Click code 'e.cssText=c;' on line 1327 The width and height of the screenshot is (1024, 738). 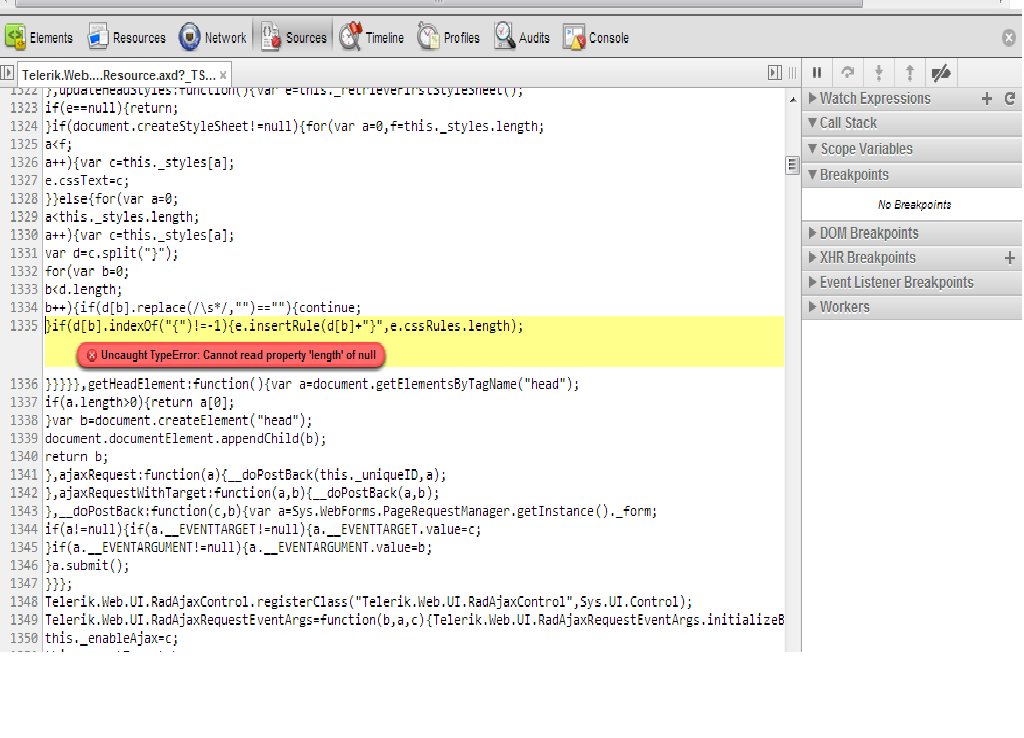[x=87, y=180]
